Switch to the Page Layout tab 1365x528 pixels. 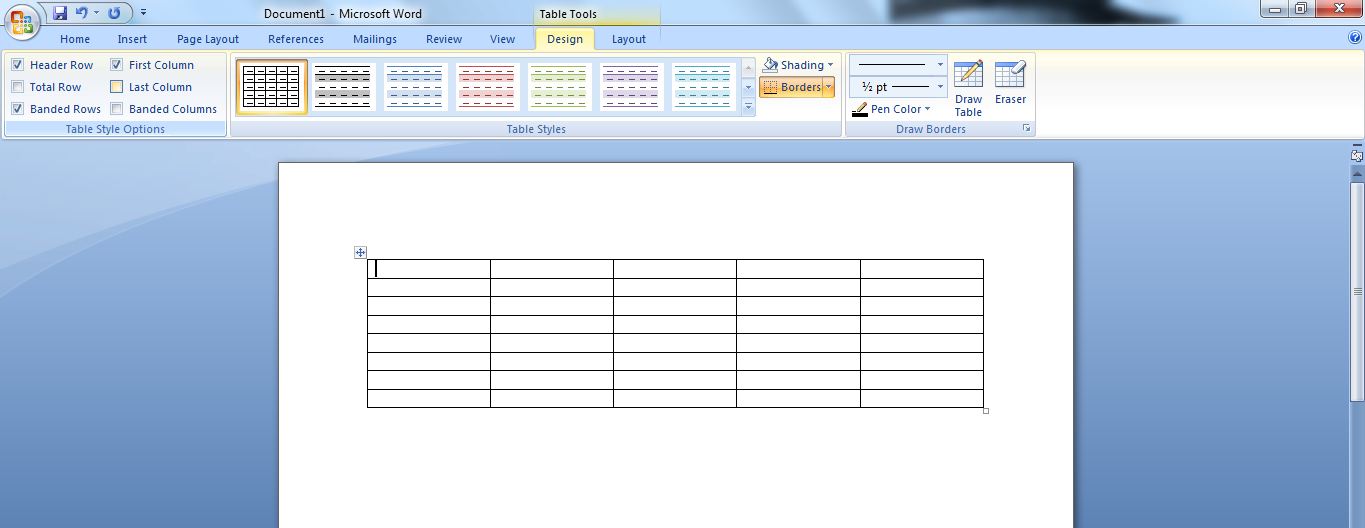click(208, 39)
